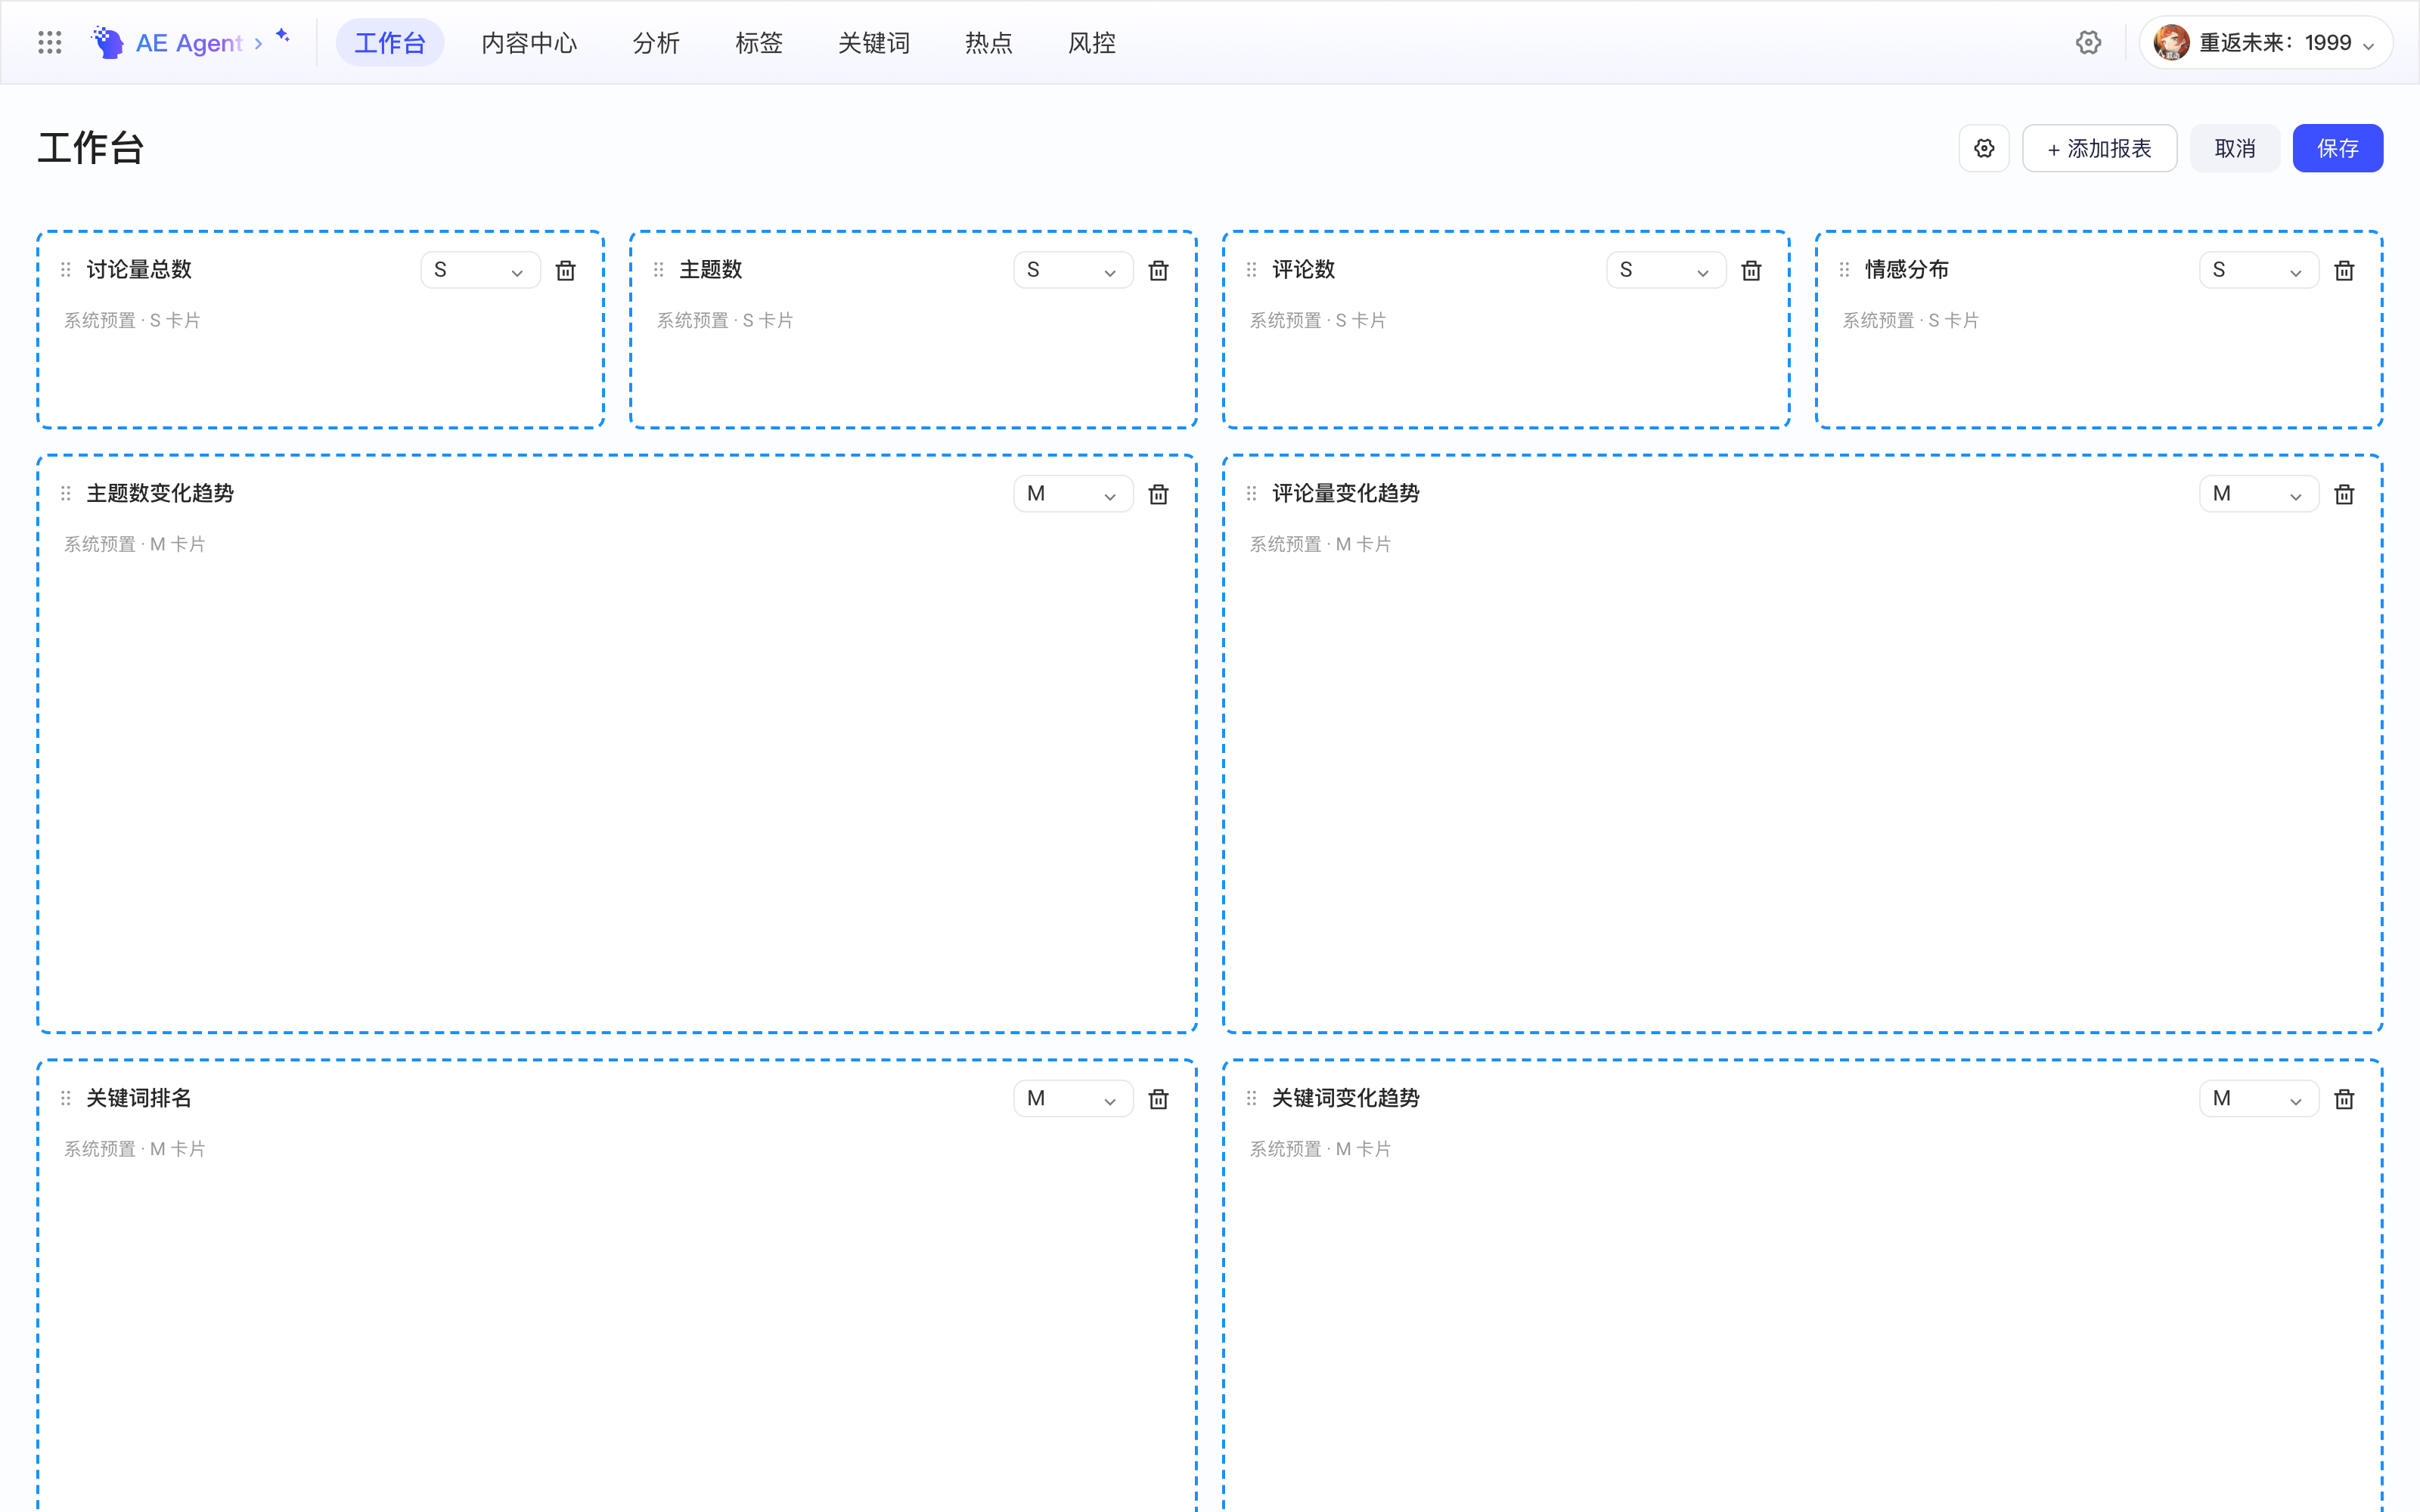Viewport: 2420px width, 1512px height.
Task: Switch to the 分析 tab
Action: coord(656,43)
